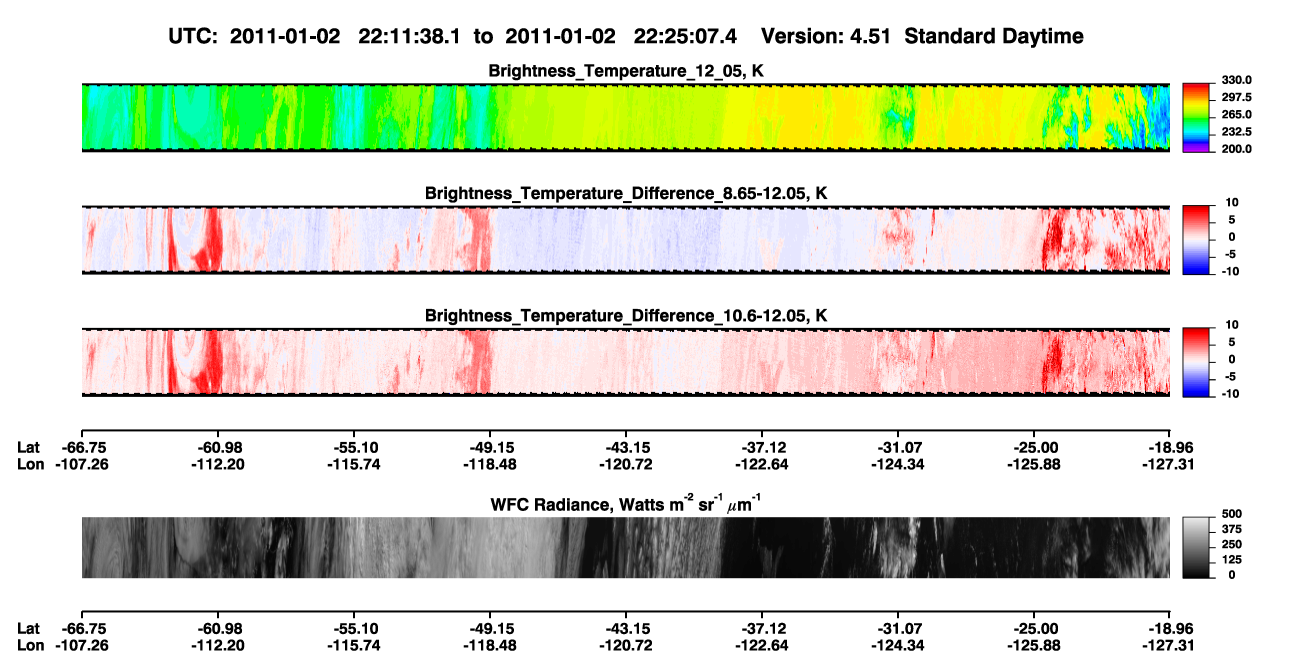Click the 375 label on the radiance colorbar
This screenshot has width=1300, height=667.
click(1233, 529)
